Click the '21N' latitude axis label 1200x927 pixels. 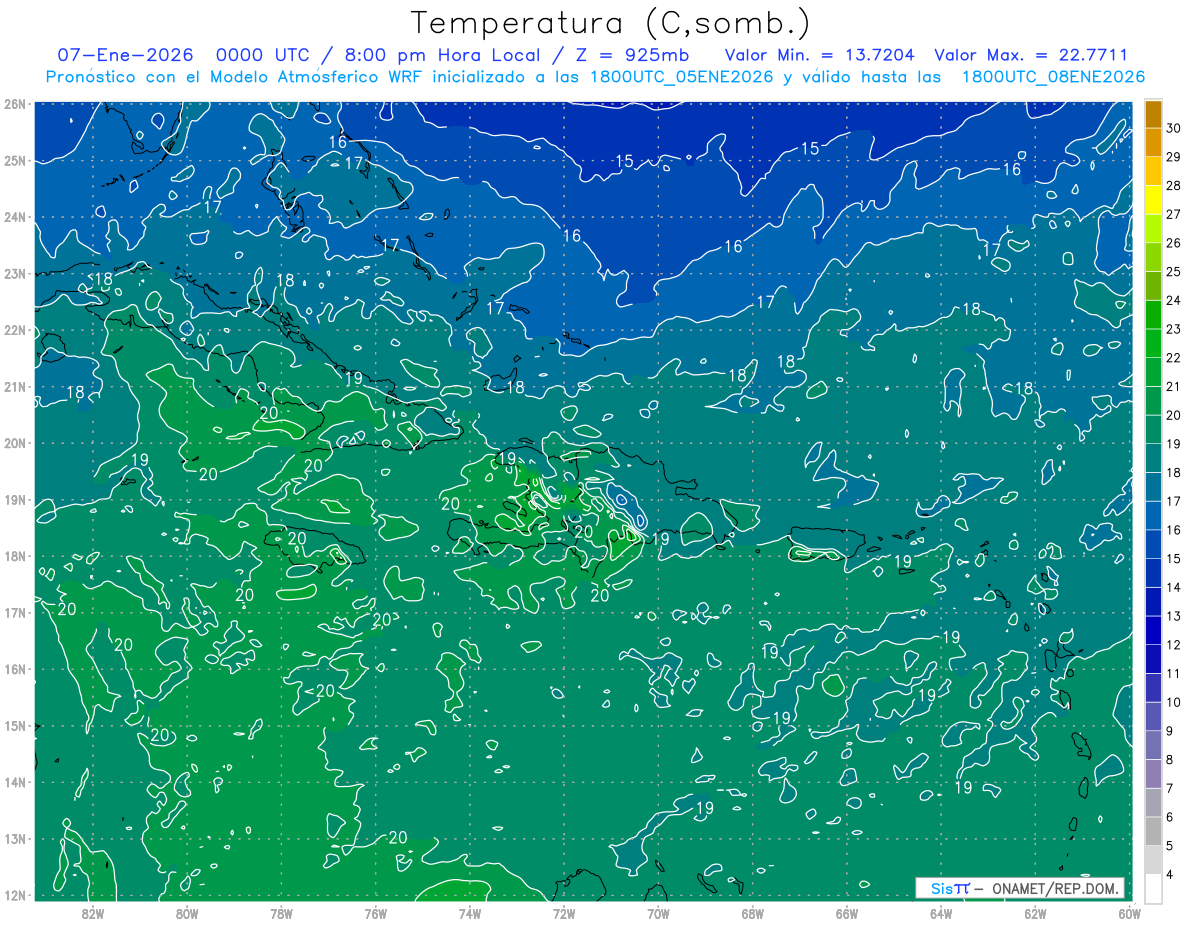click(14, 386)
